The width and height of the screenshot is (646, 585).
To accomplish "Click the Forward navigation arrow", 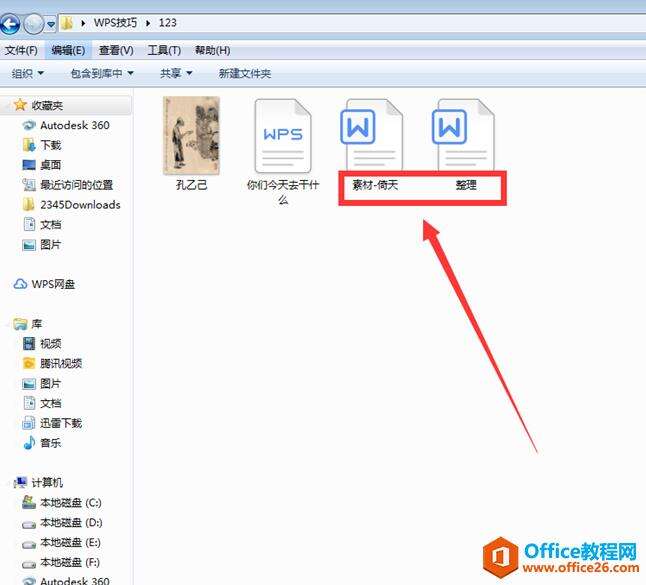I will click(x=33, y=23).
